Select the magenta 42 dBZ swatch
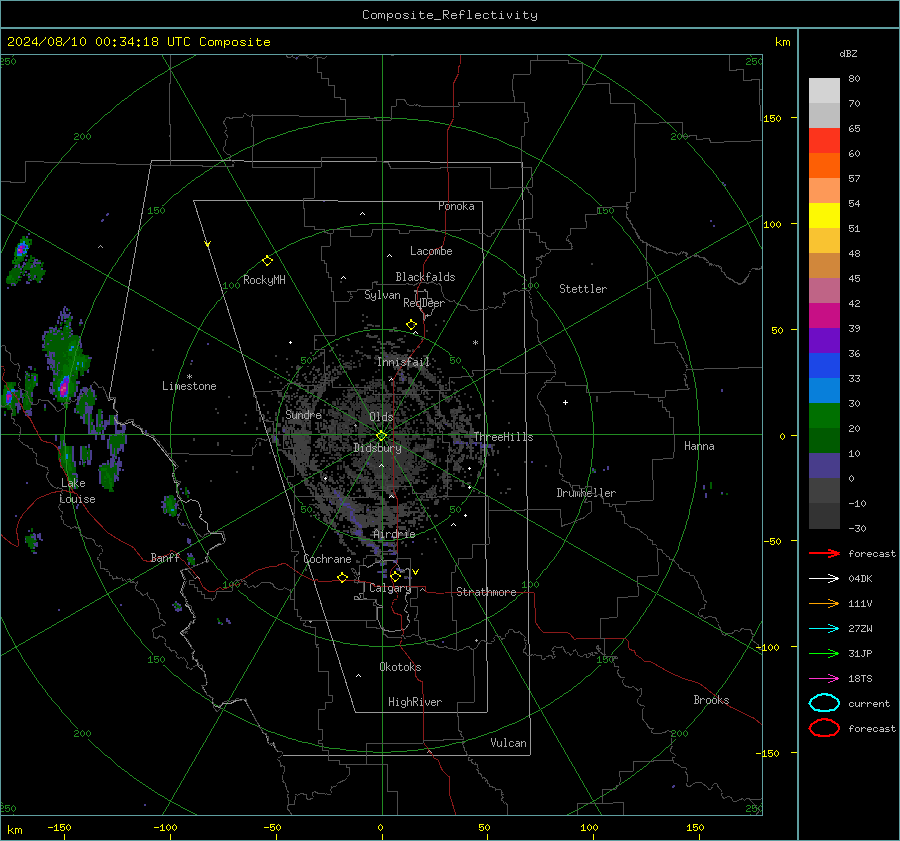The width and height of the screenshot is (900, 841). (824, 316)
